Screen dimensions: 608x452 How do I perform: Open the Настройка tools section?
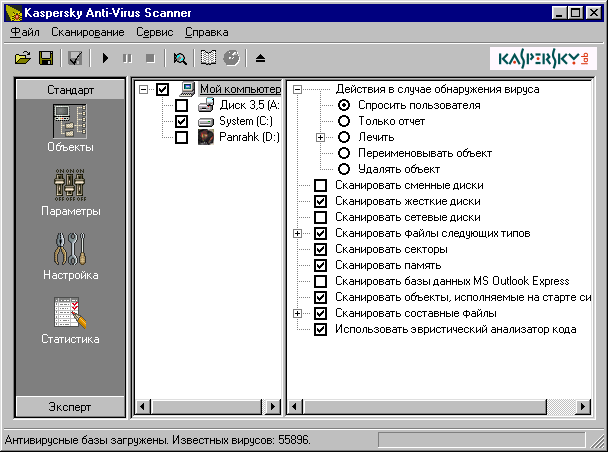coord(71,257)
